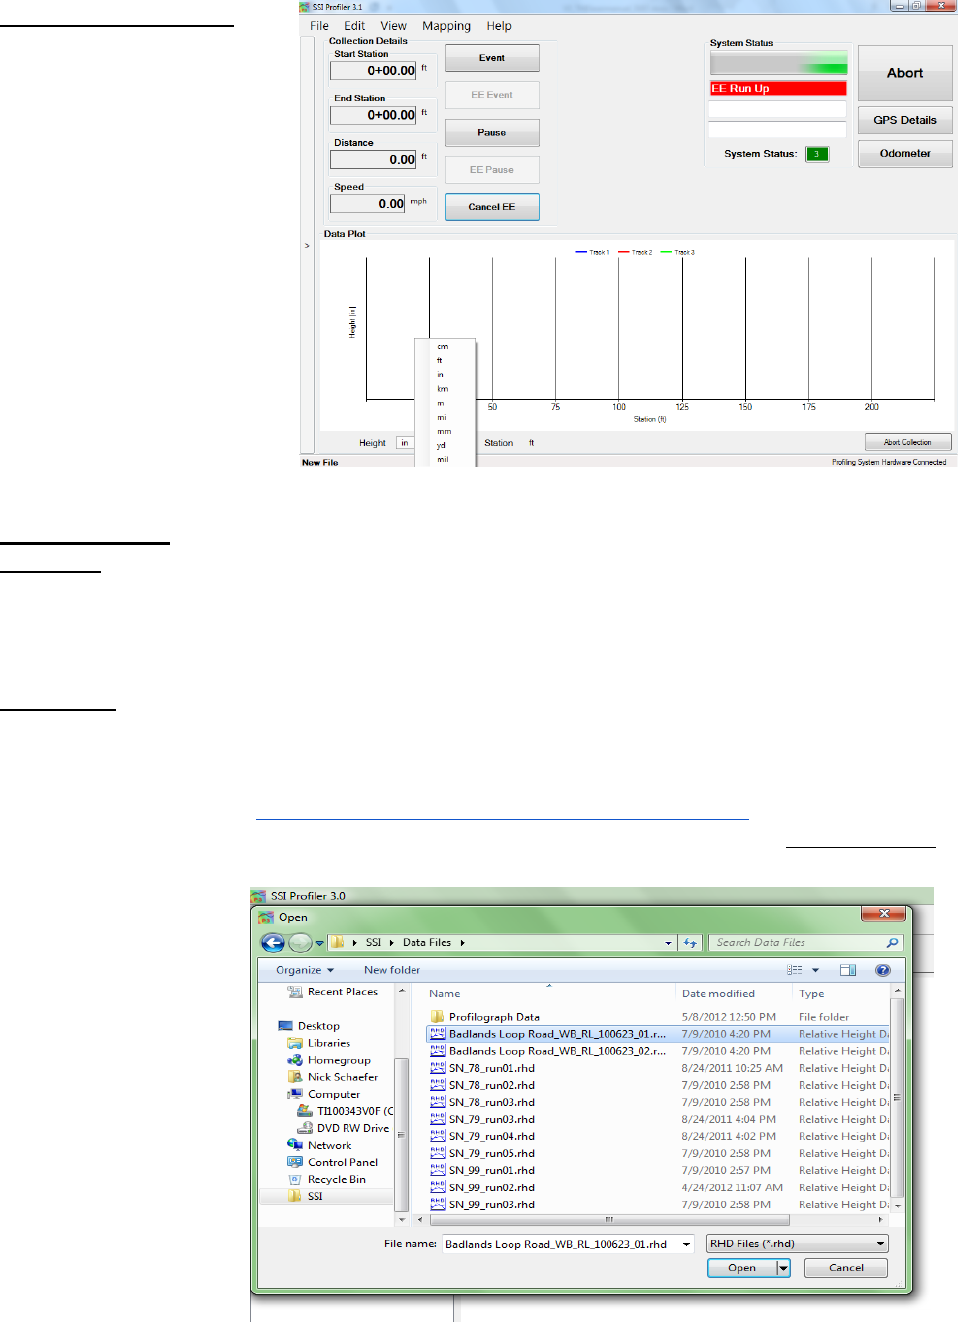Click the green System Status number indicator
Screen dimensions: 958x1322
point(817,154)
